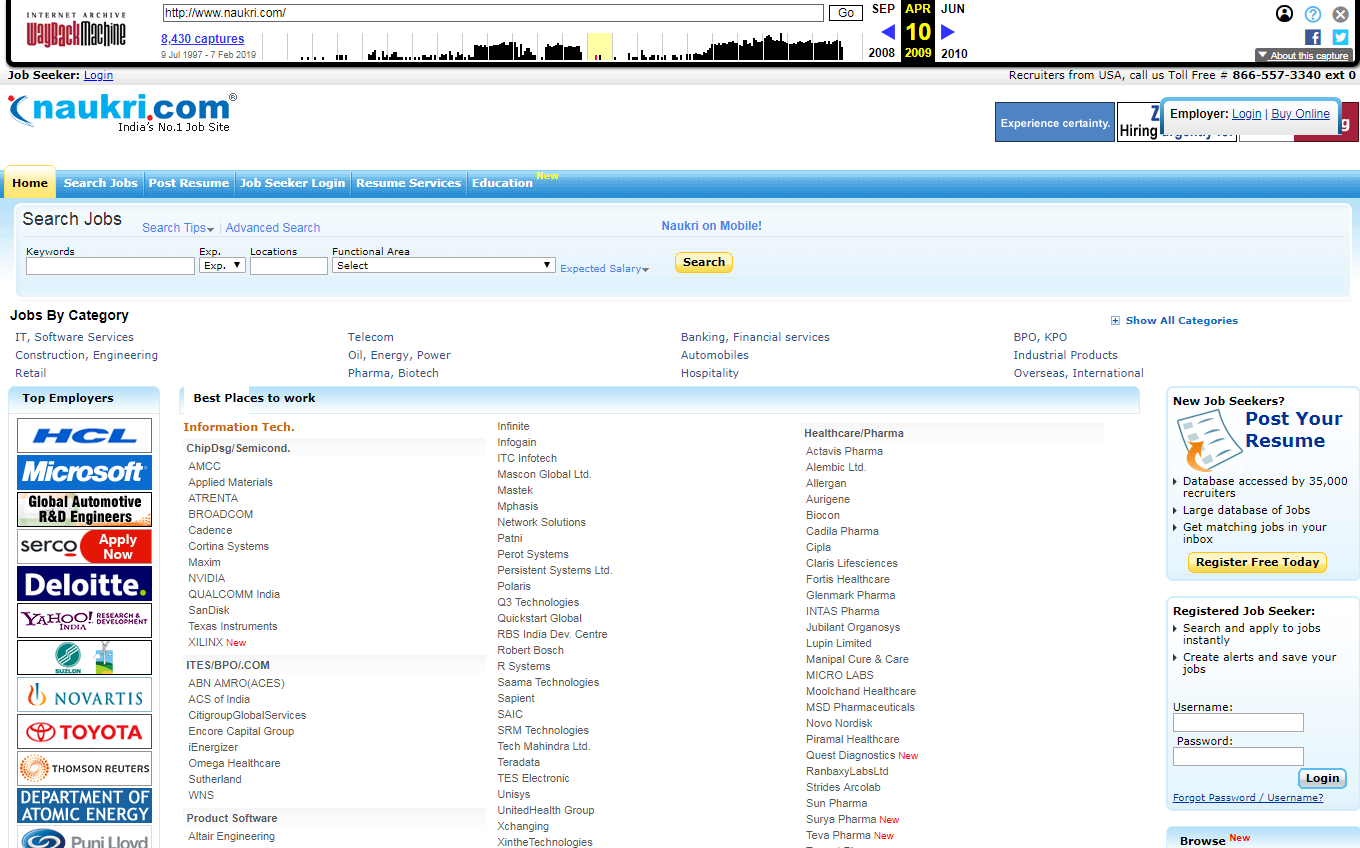1360x848 pixels.
Task: Switch to the Resume Services tab
Action: (x=408, y=183)
